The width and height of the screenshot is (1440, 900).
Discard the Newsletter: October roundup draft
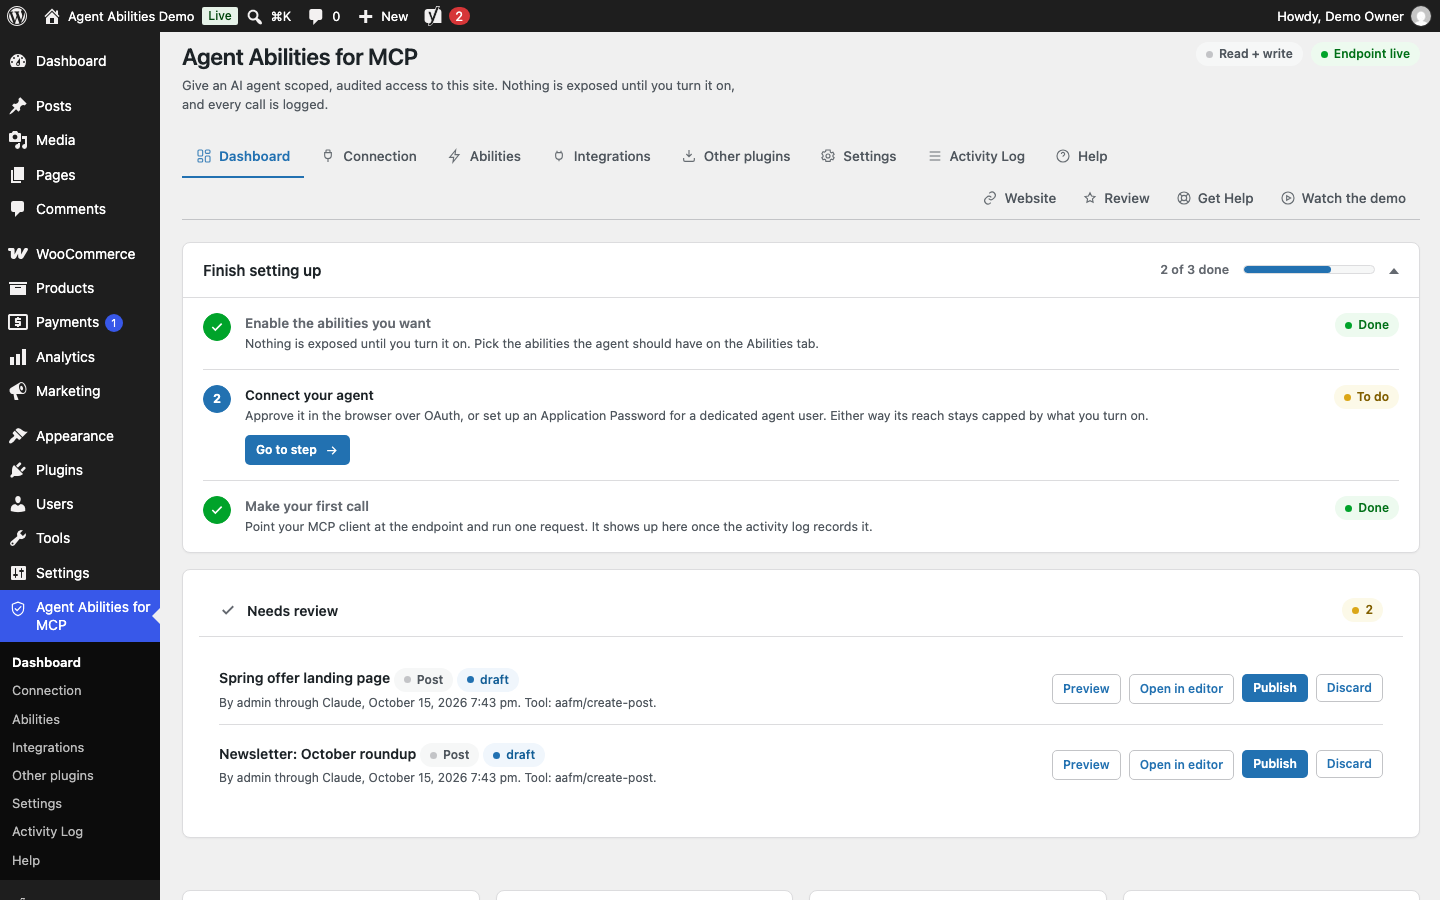pyautogui.click(x=1349, y=764)
